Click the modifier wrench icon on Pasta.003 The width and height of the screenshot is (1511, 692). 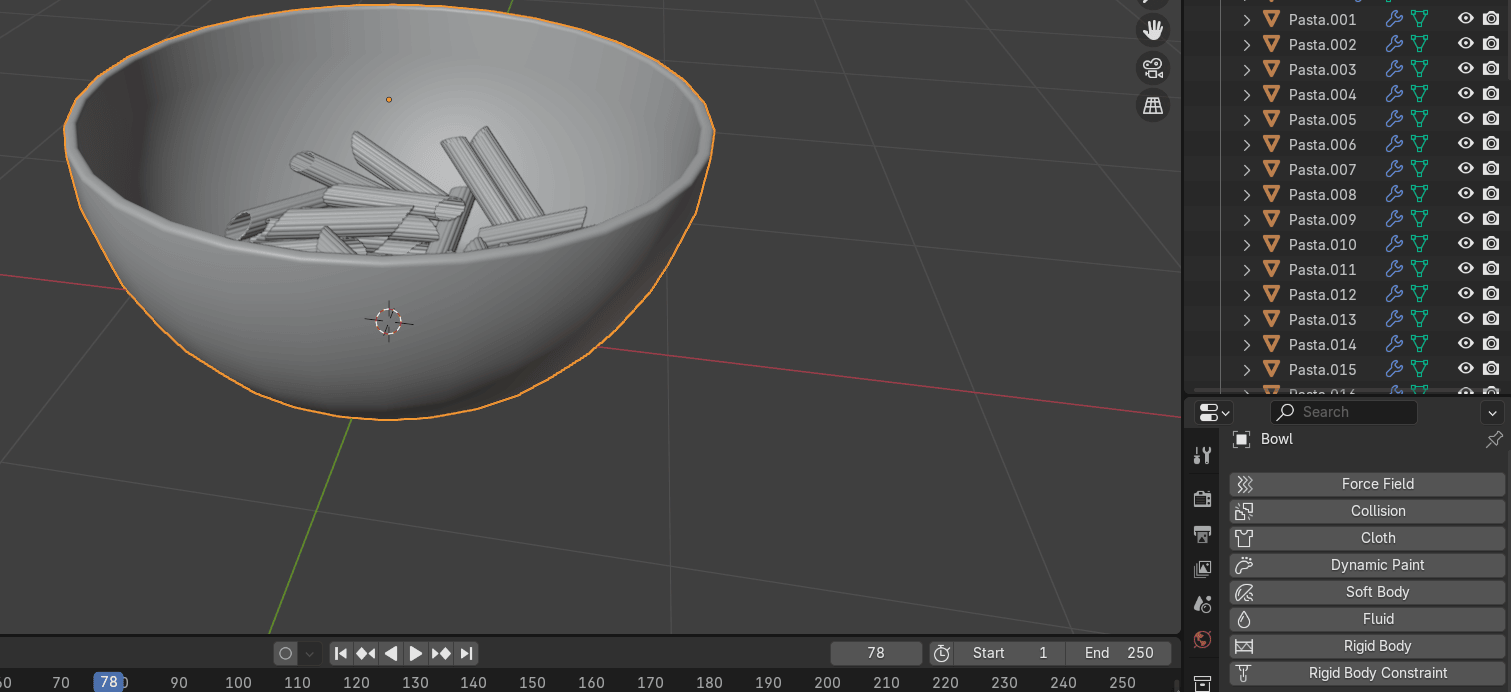(x=1393, y=69)
